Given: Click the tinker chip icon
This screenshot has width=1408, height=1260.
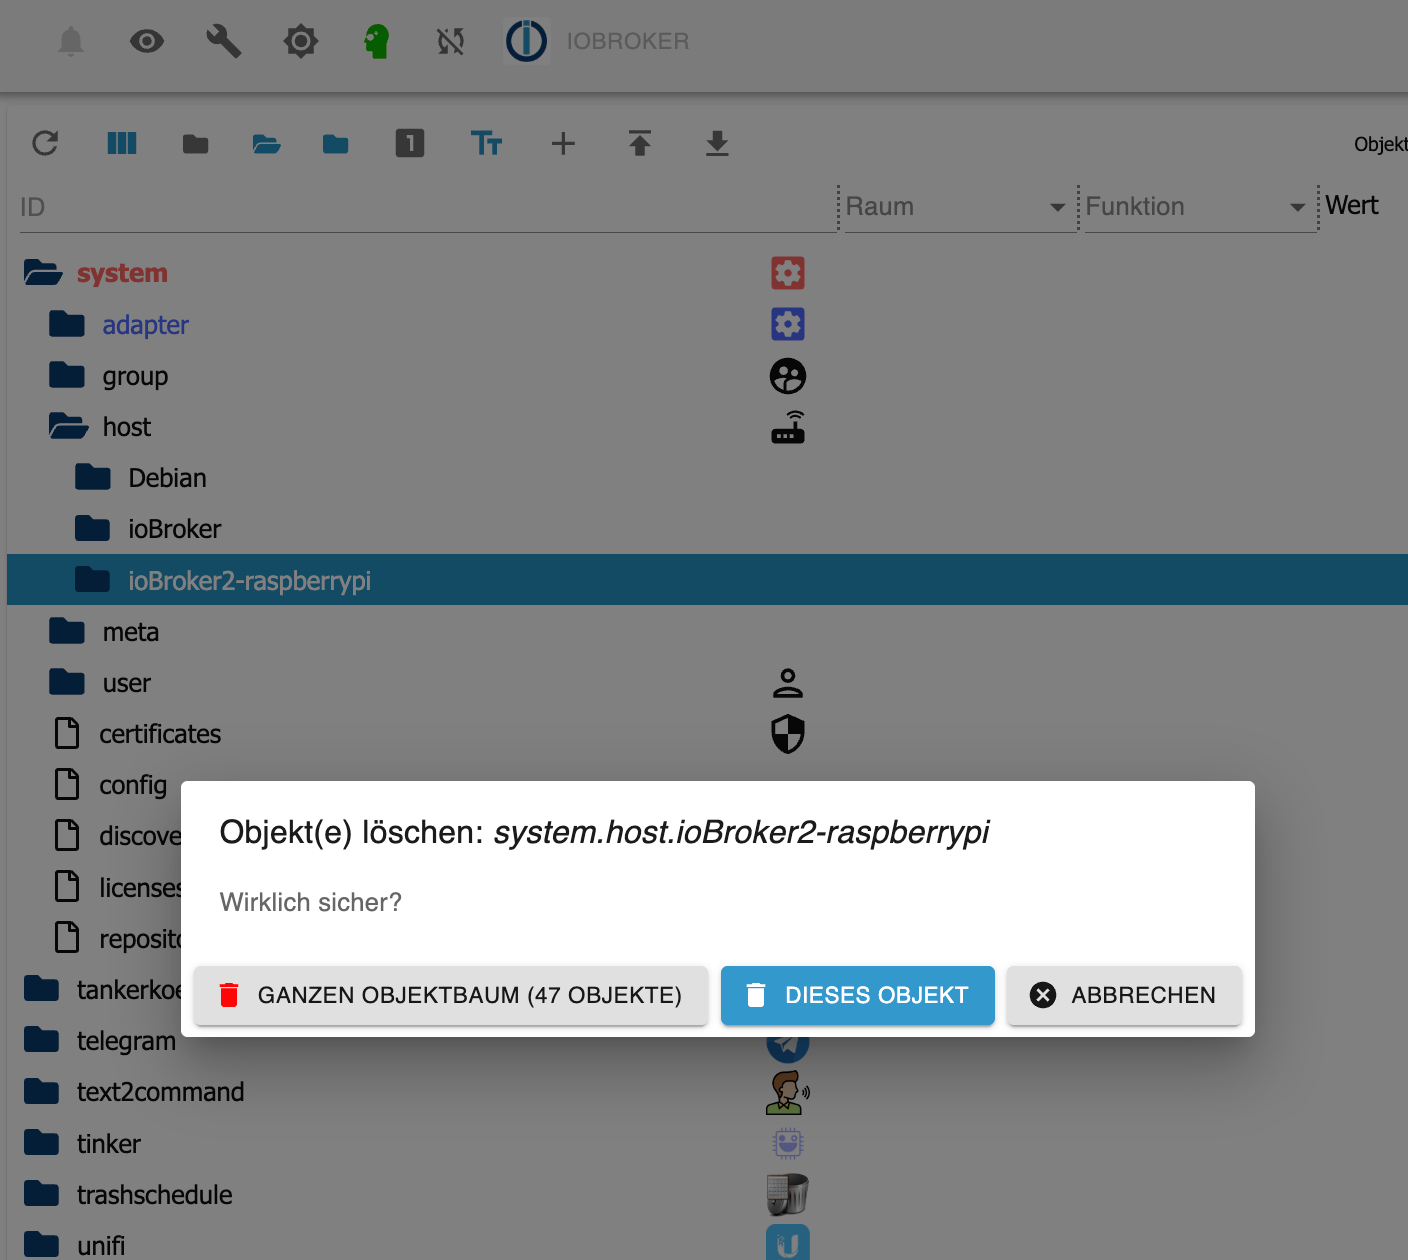Looking at the screenshot, I should pyautogui.click(x=788, y=1143).
